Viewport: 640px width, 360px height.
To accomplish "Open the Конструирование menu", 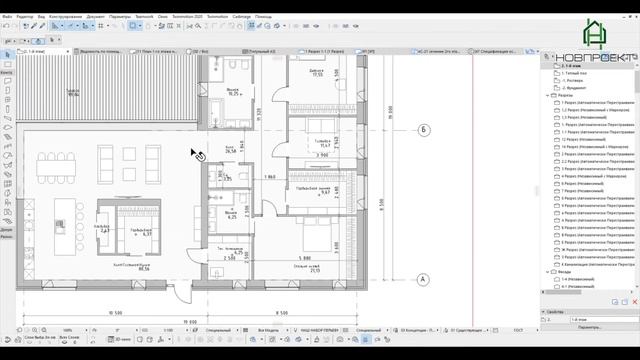I will click(65, 17).
